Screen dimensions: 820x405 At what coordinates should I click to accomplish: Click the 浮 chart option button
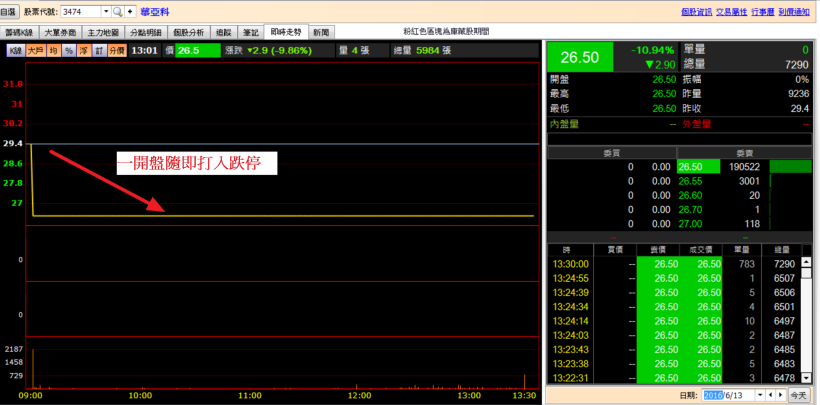[x=84, y=50]
